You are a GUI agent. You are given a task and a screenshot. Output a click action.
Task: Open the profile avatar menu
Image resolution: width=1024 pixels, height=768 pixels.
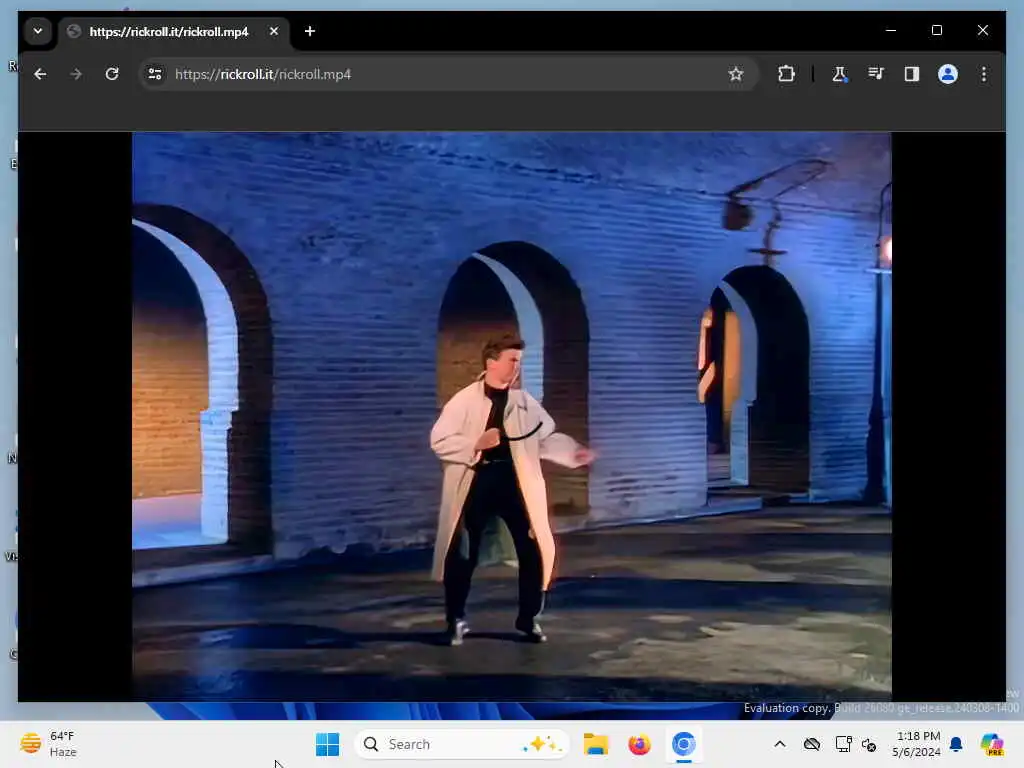tap(948, 74)
